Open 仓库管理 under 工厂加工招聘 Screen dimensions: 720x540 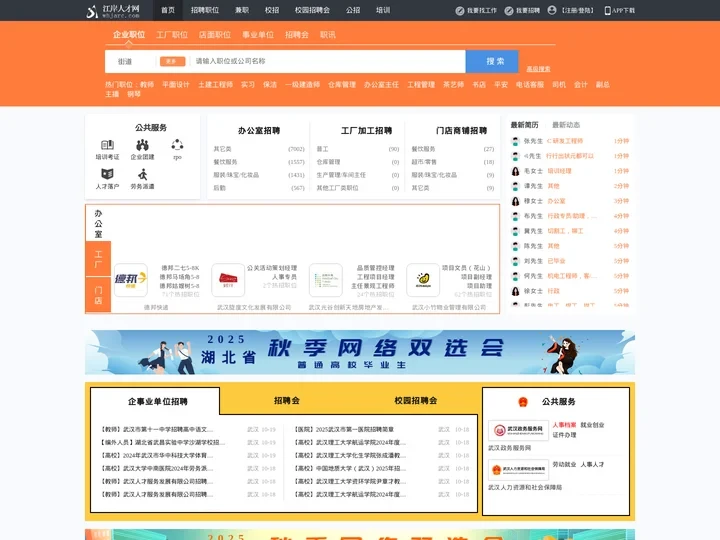pos(328,162)
